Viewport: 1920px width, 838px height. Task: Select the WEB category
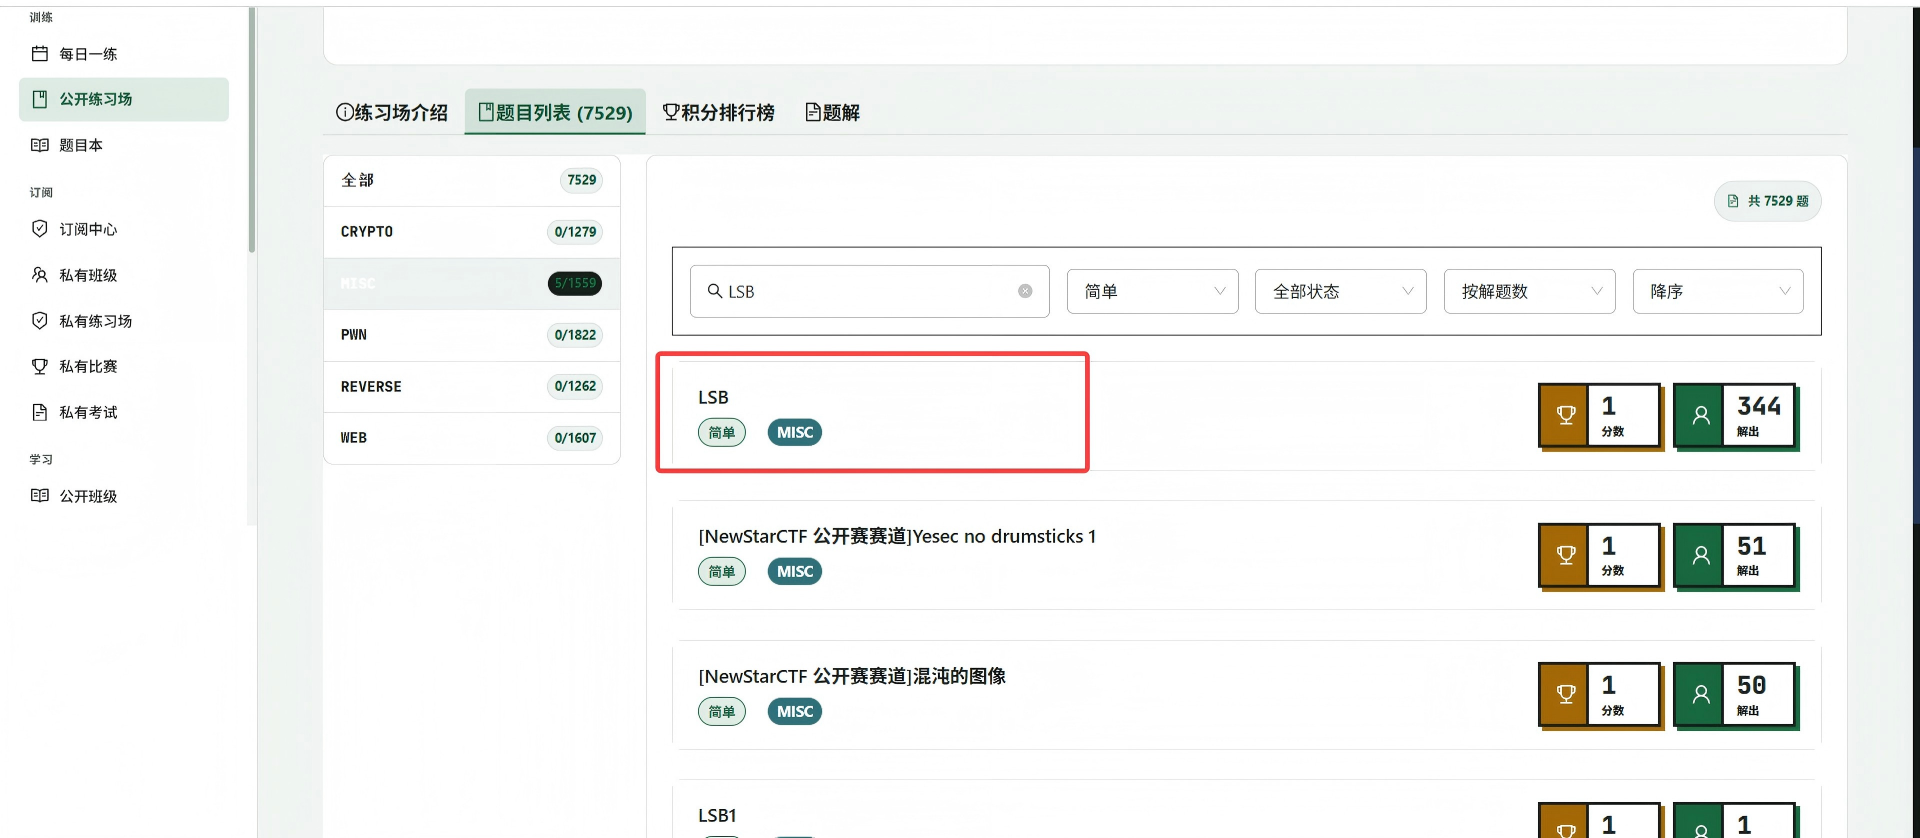tap(472, 438)
